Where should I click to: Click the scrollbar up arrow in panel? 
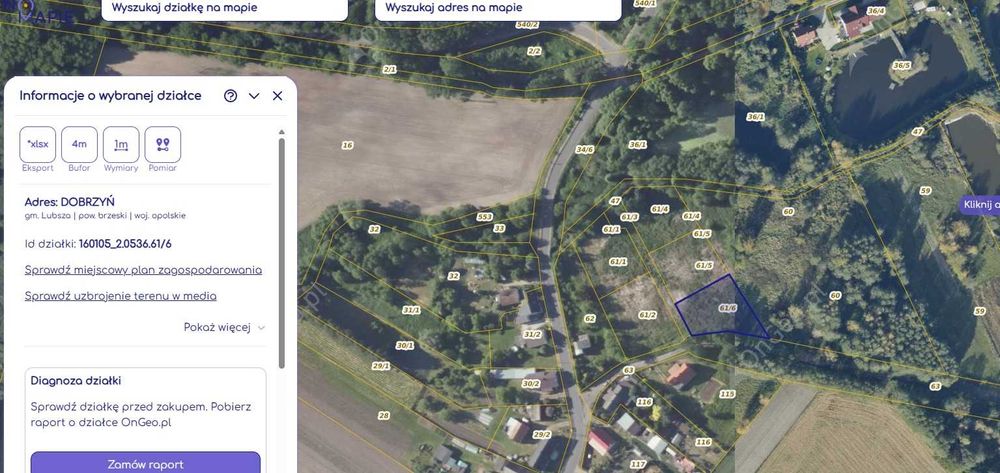coord(282,132)
